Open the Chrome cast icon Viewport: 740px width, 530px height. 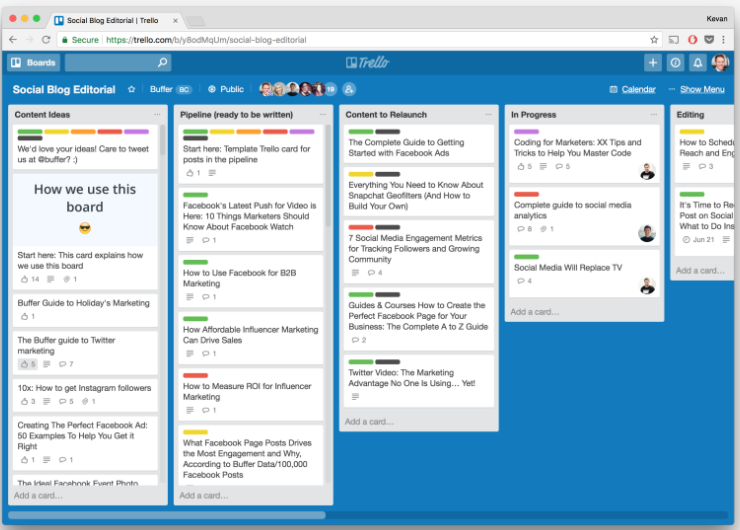(x=673, y=40)
